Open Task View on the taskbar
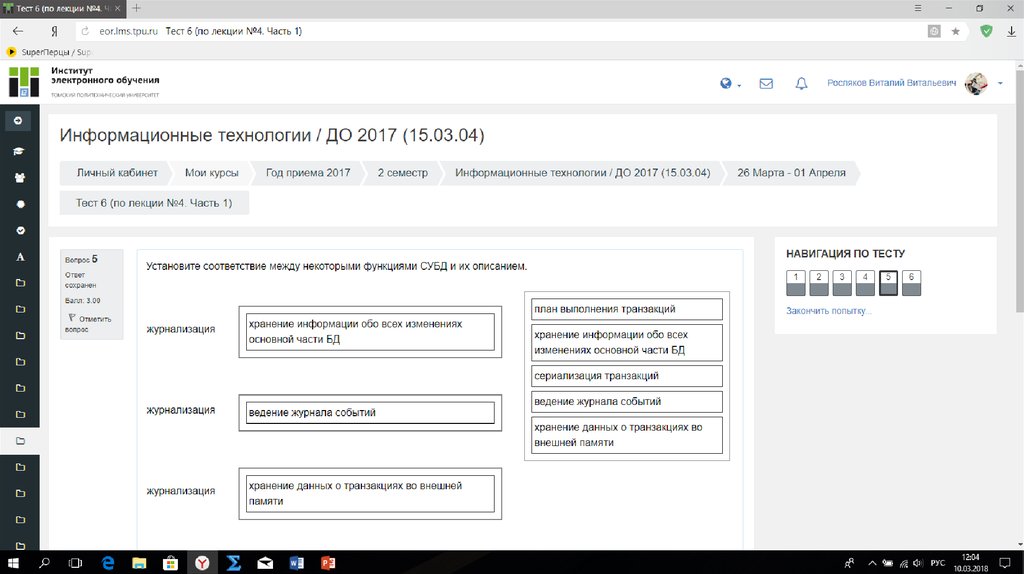Image resolution: width=1024 pixels, height=574 pixels. 75,562
